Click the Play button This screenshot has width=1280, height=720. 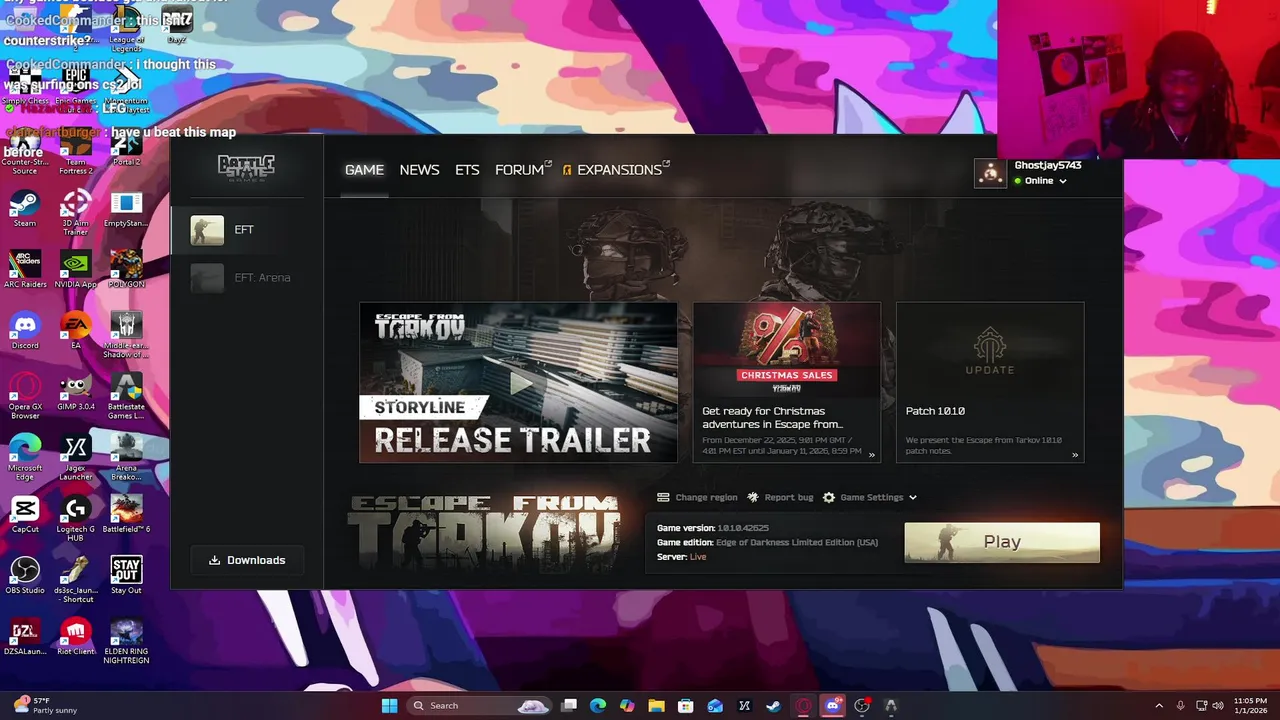coord(1002,542)
